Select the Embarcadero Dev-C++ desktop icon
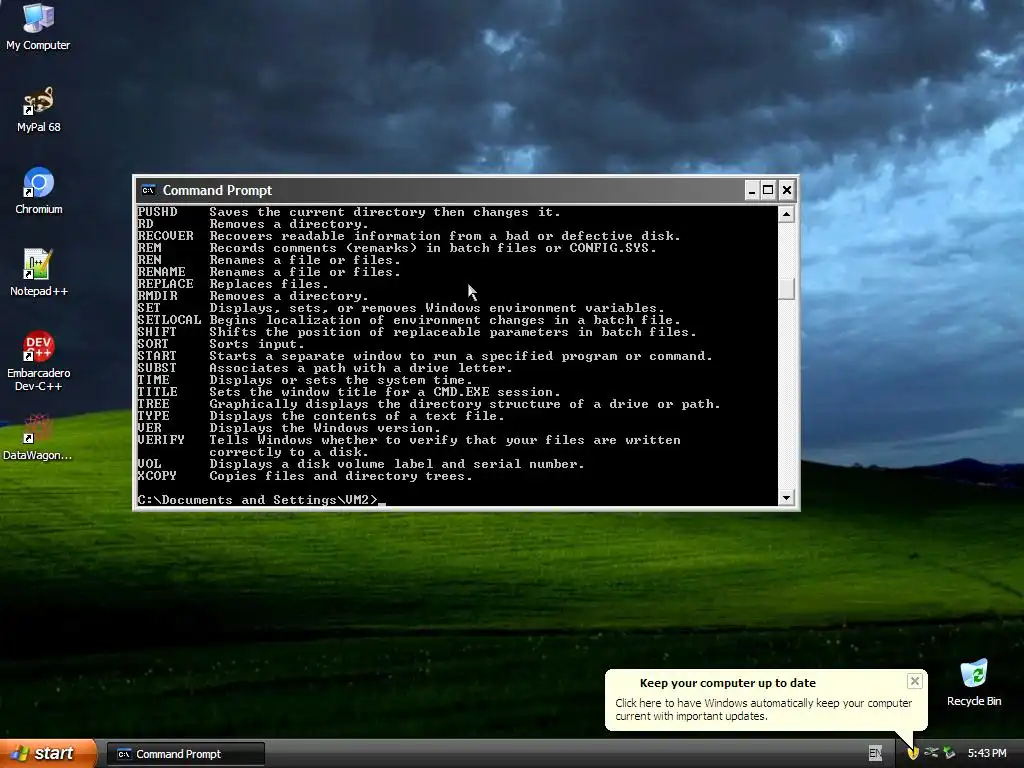The width and height of the screenshot is (1024, 768). pyautogui.click(x=38, y=361)
